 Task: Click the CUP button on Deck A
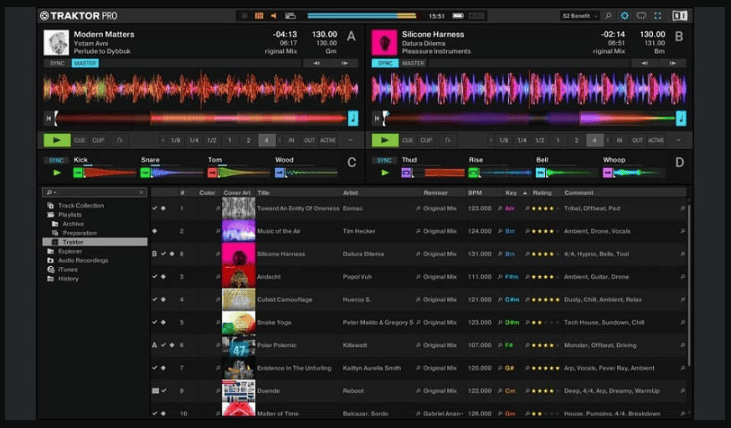(98, 140)
